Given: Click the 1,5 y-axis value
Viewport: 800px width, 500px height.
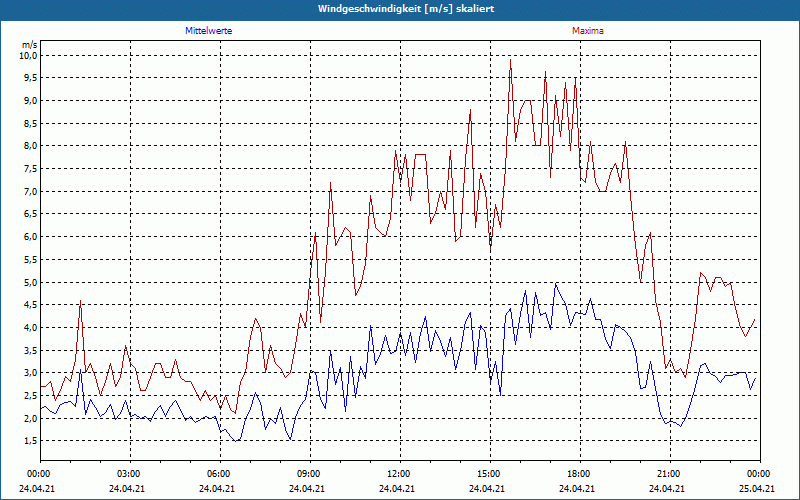Looking at the screenshot, I should (x=31, y=441).
